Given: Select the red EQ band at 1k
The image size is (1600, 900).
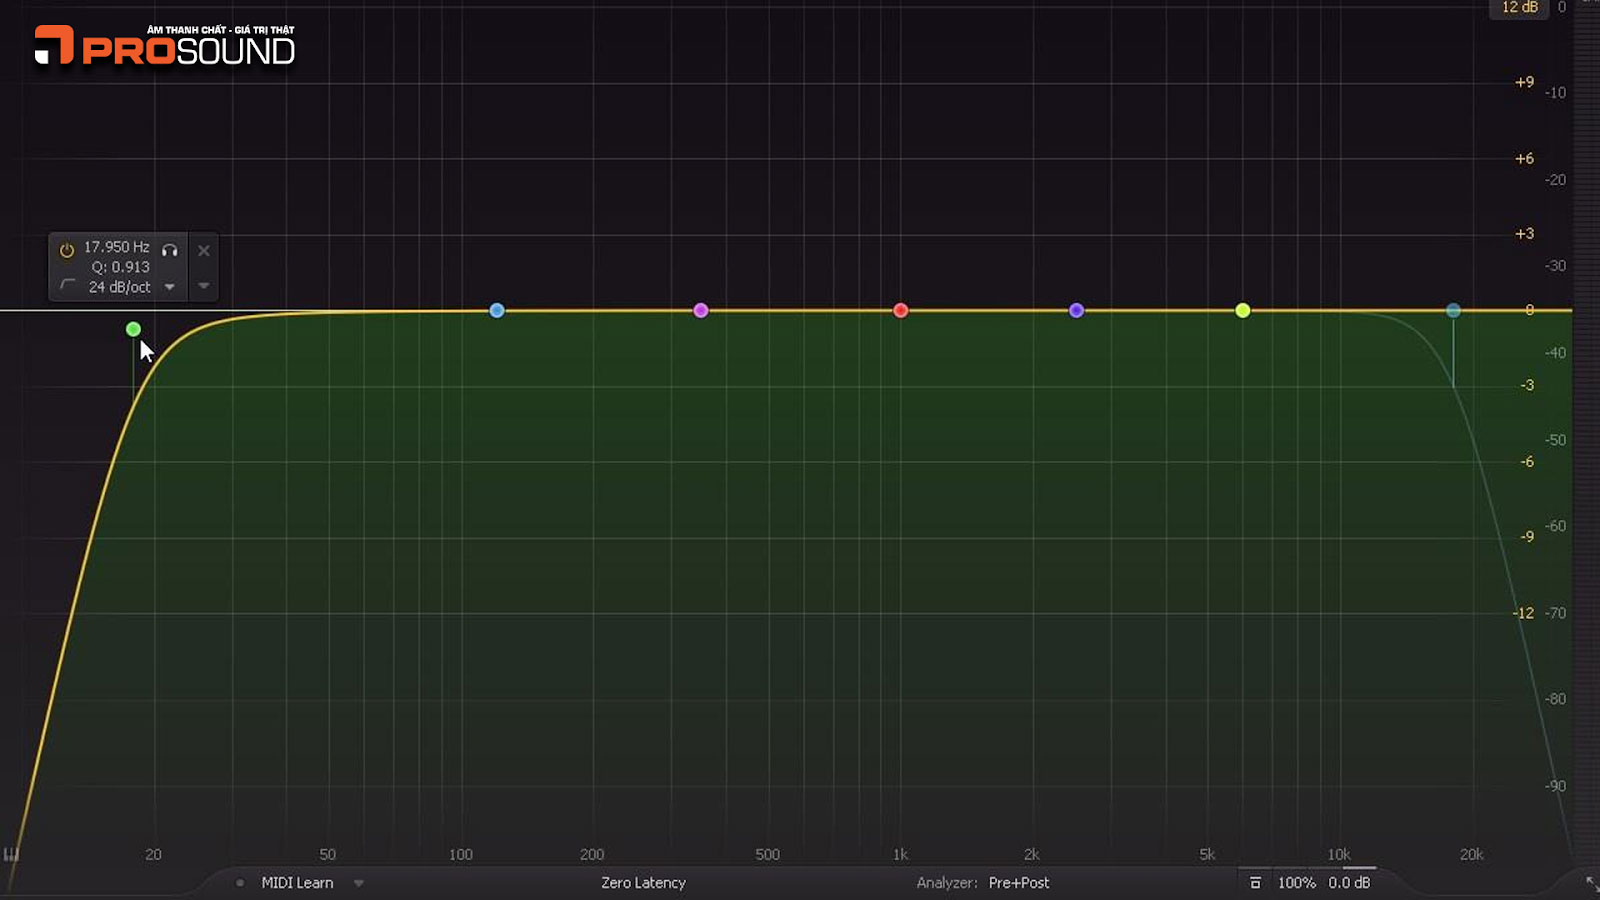Looking at the screenshot, I should 901,311.
